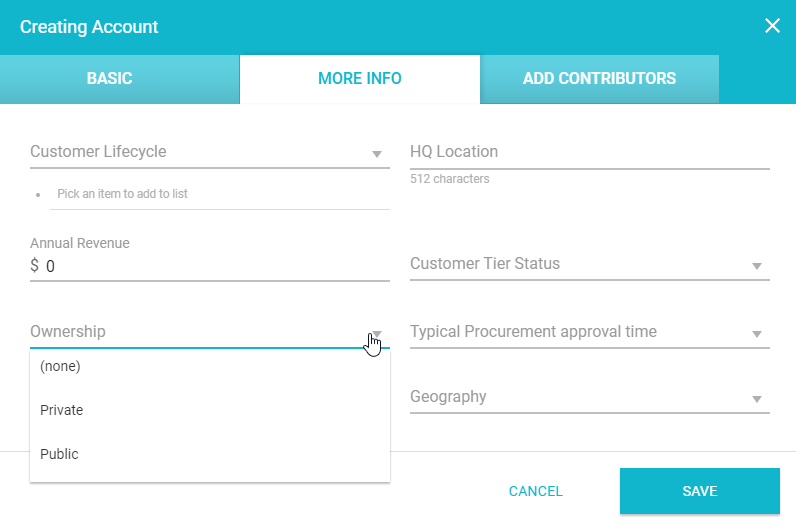Viewport: 796px width, 528px height.
Task: Click the Customer Tier Status arrow icon
Action: (x=757, y=266)
